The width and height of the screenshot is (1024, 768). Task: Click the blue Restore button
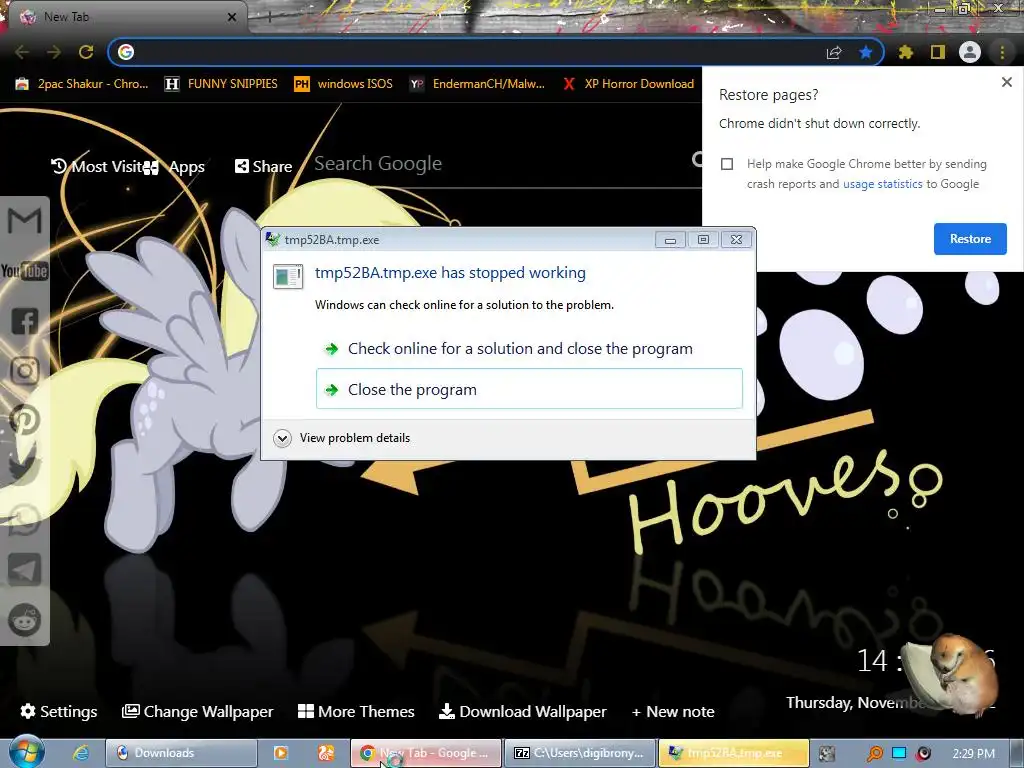tap(970, 239)
